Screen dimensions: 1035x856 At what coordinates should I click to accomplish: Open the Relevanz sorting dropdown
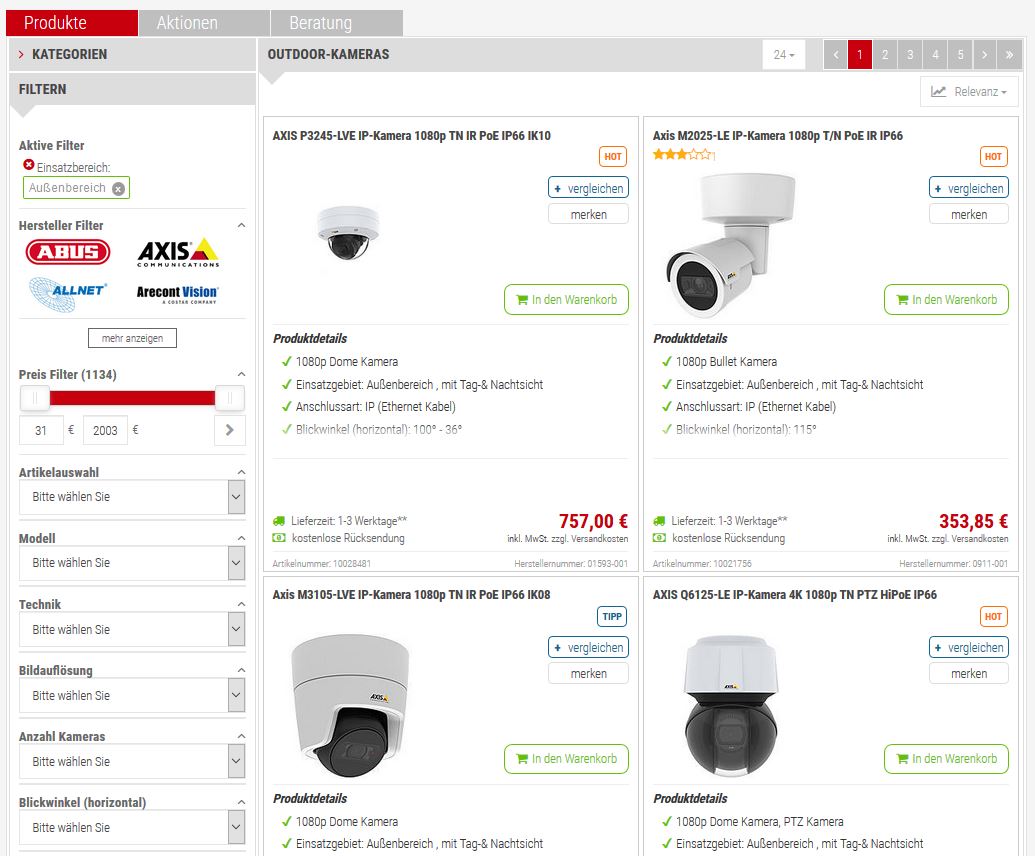968,92
